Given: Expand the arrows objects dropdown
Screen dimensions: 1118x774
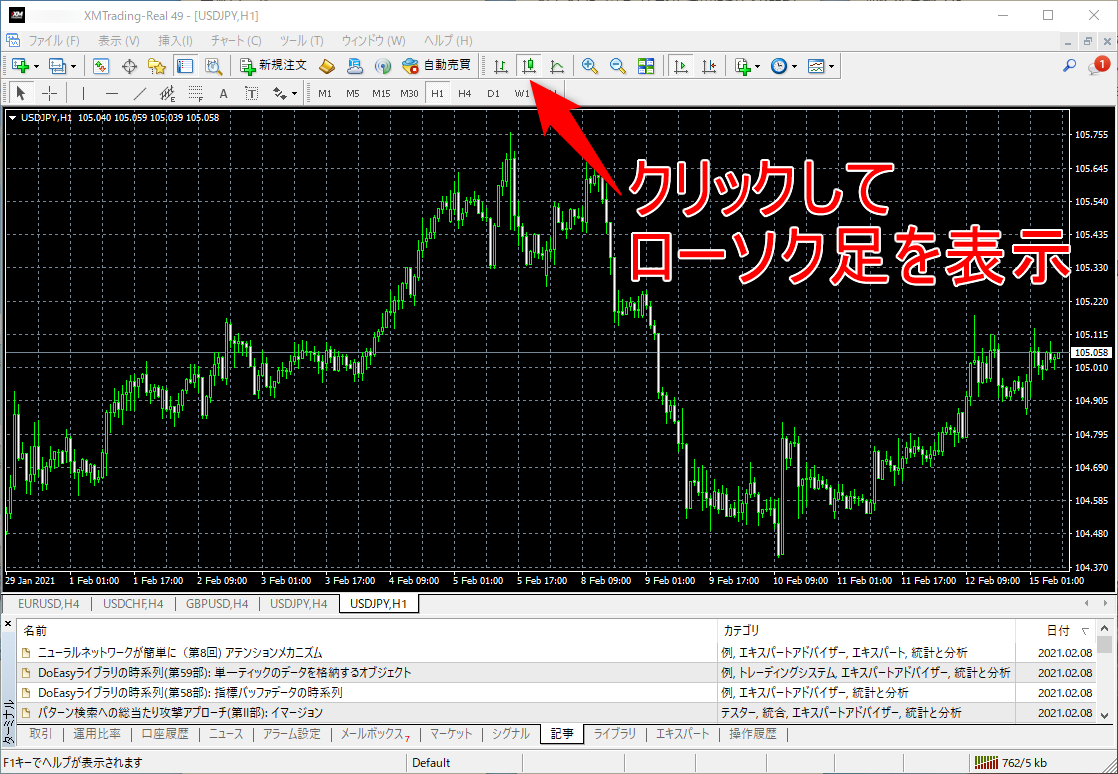Looking at the screenshot, I should (x=294, y=93).
